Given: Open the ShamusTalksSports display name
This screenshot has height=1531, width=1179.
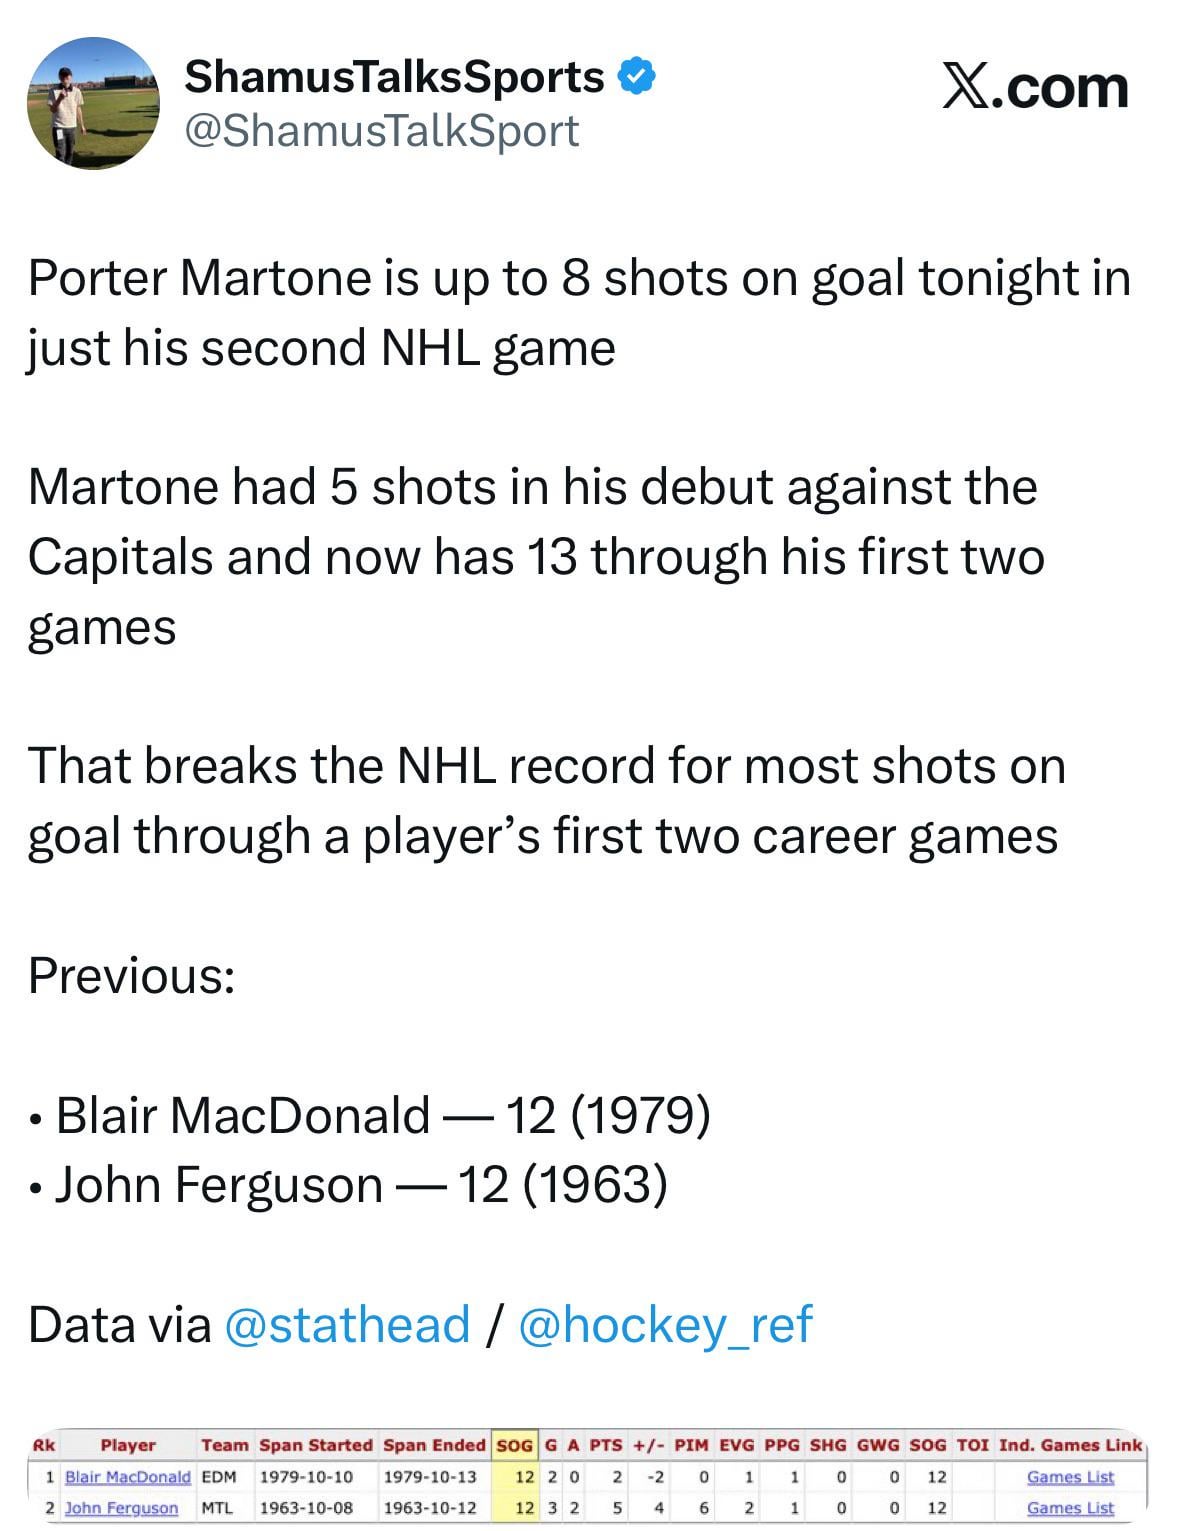Looking at the screenshot, I should coord(394,76).
